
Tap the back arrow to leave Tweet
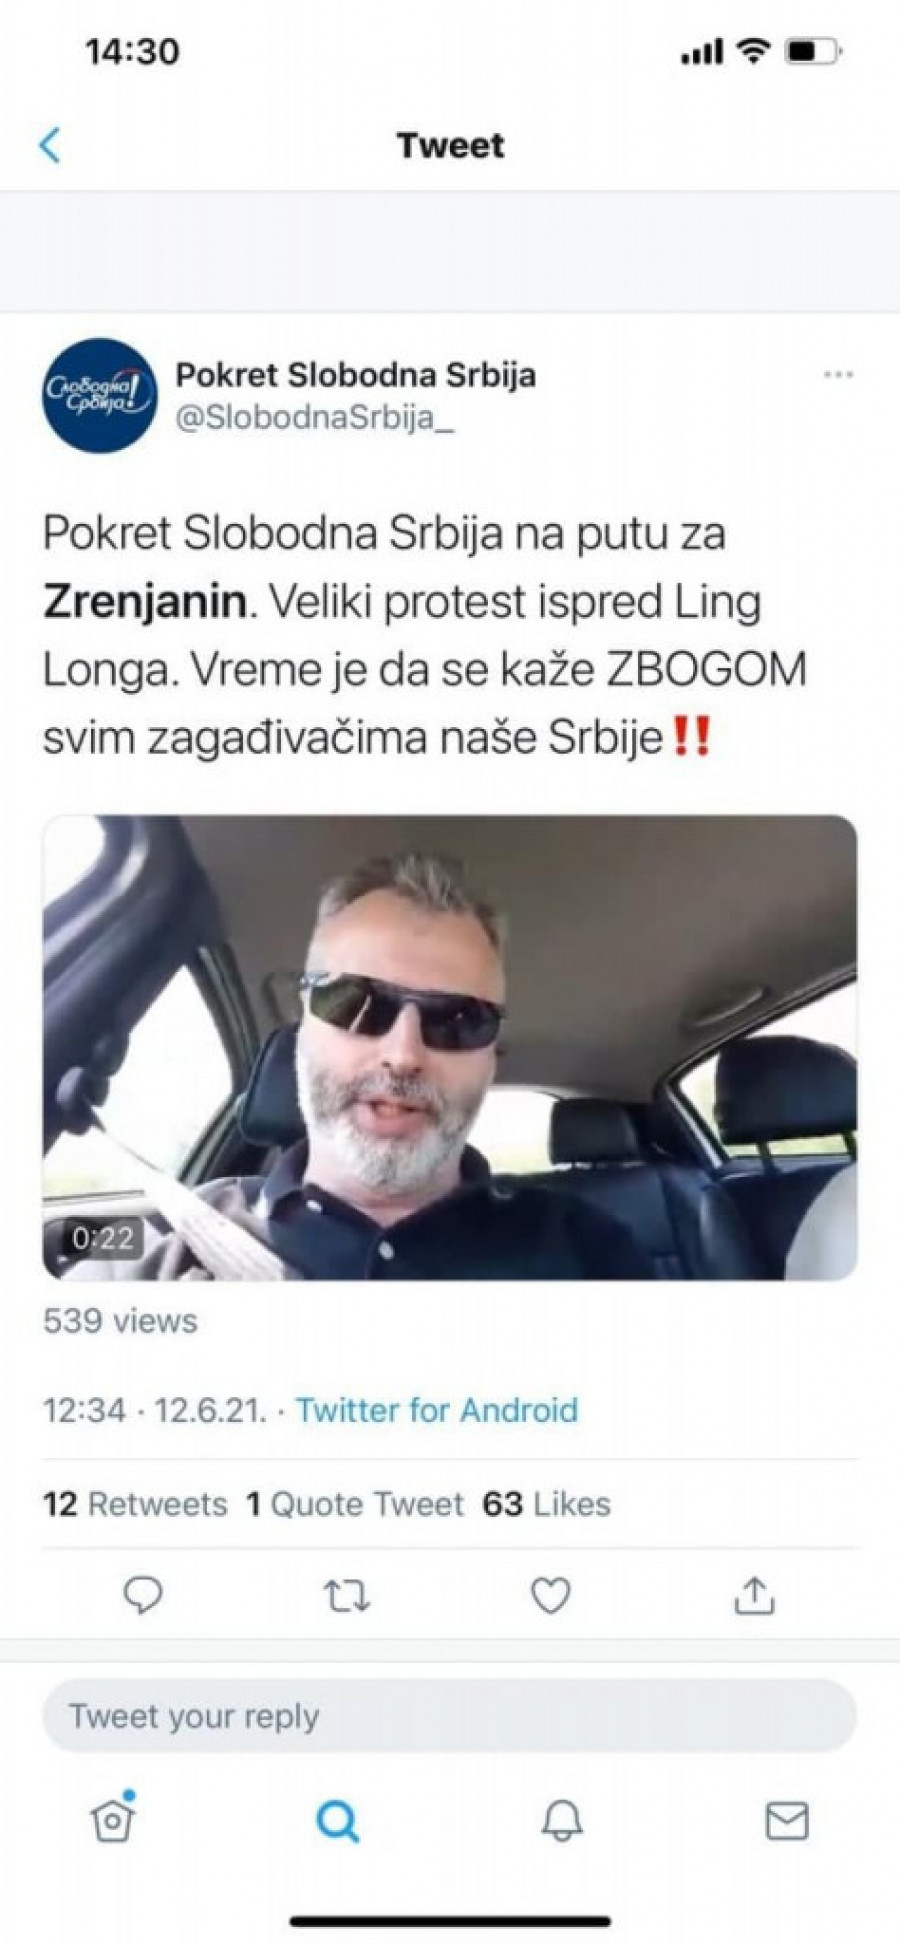coord(50,145)
